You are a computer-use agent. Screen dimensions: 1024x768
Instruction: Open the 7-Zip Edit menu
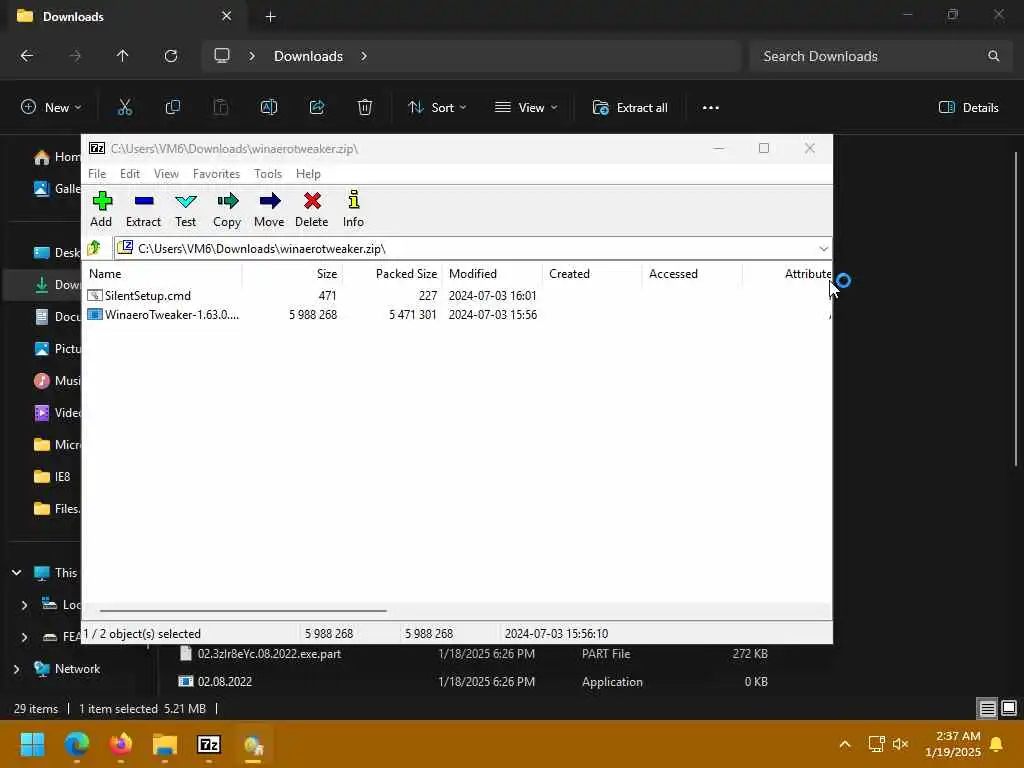click(129, 174)
